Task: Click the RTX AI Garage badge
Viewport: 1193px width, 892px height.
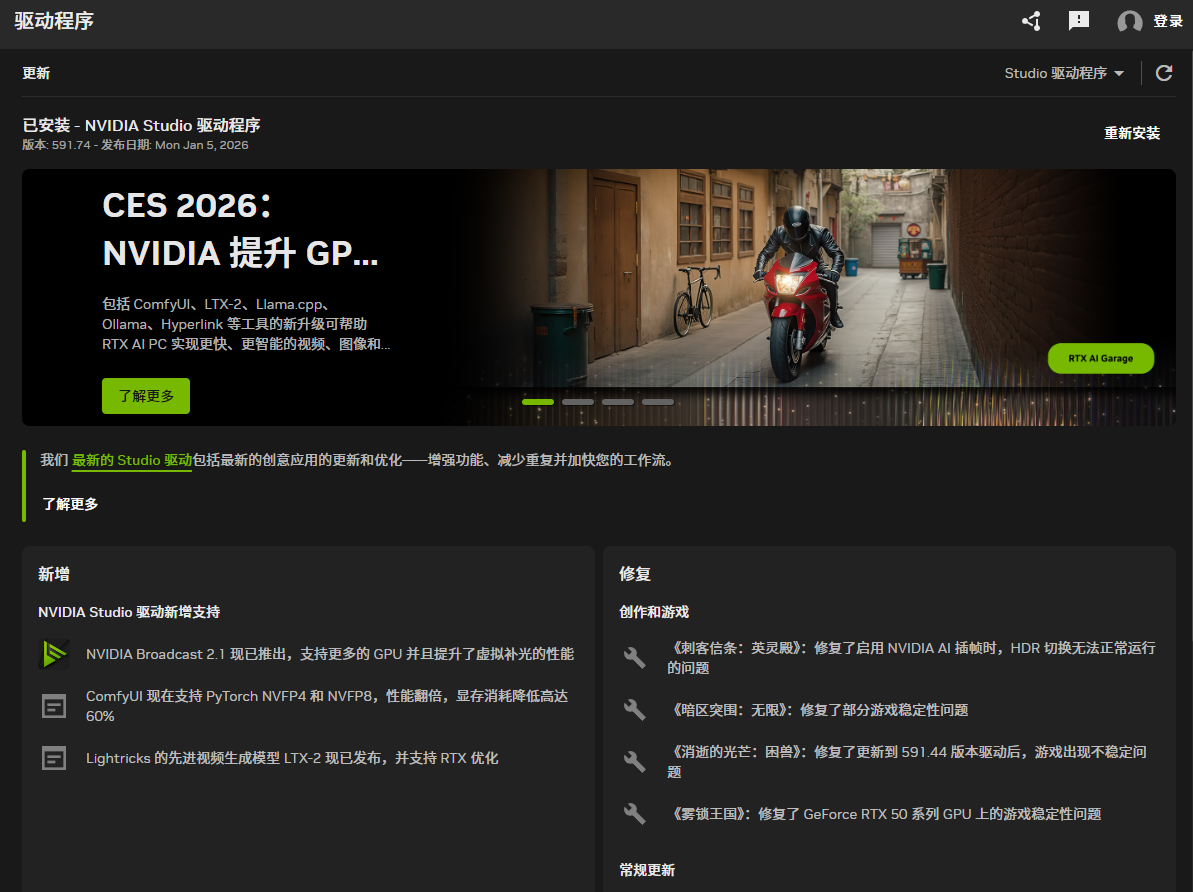Action: point(1100,358)
